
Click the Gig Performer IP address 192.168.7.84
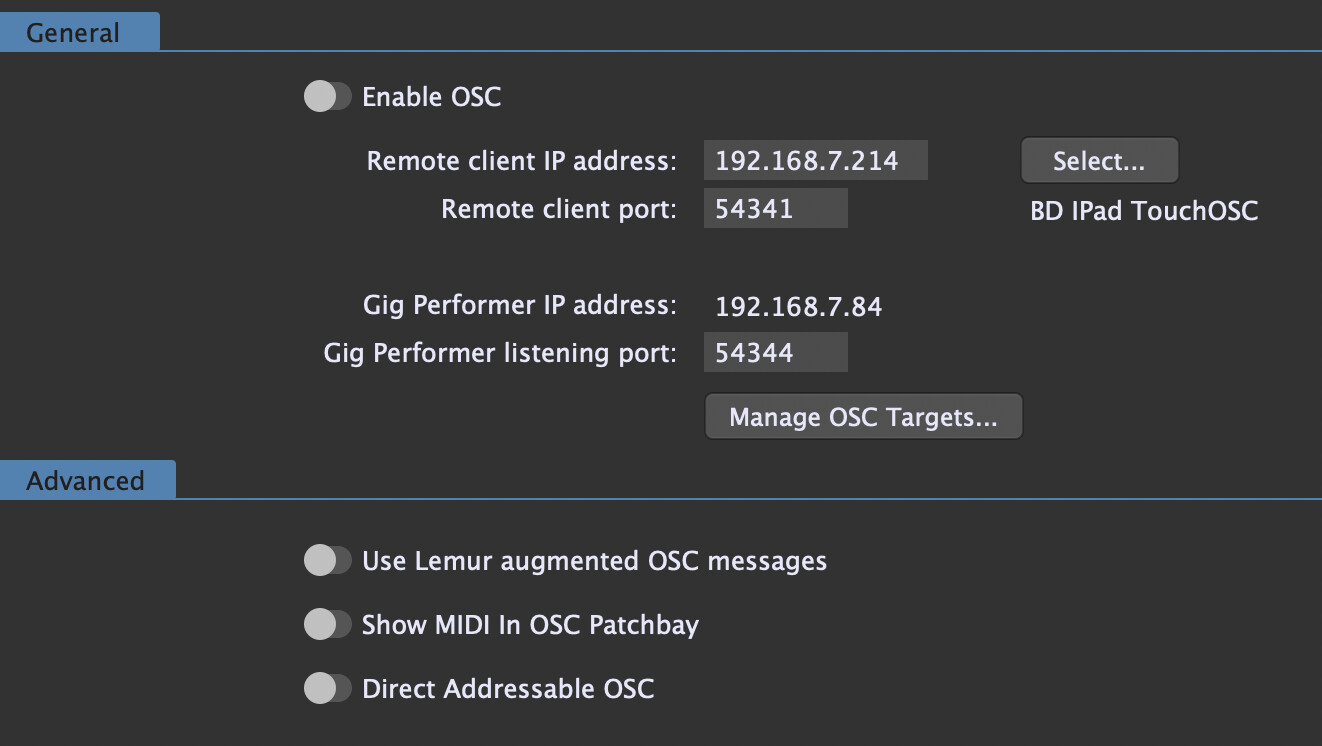(797, 306)
